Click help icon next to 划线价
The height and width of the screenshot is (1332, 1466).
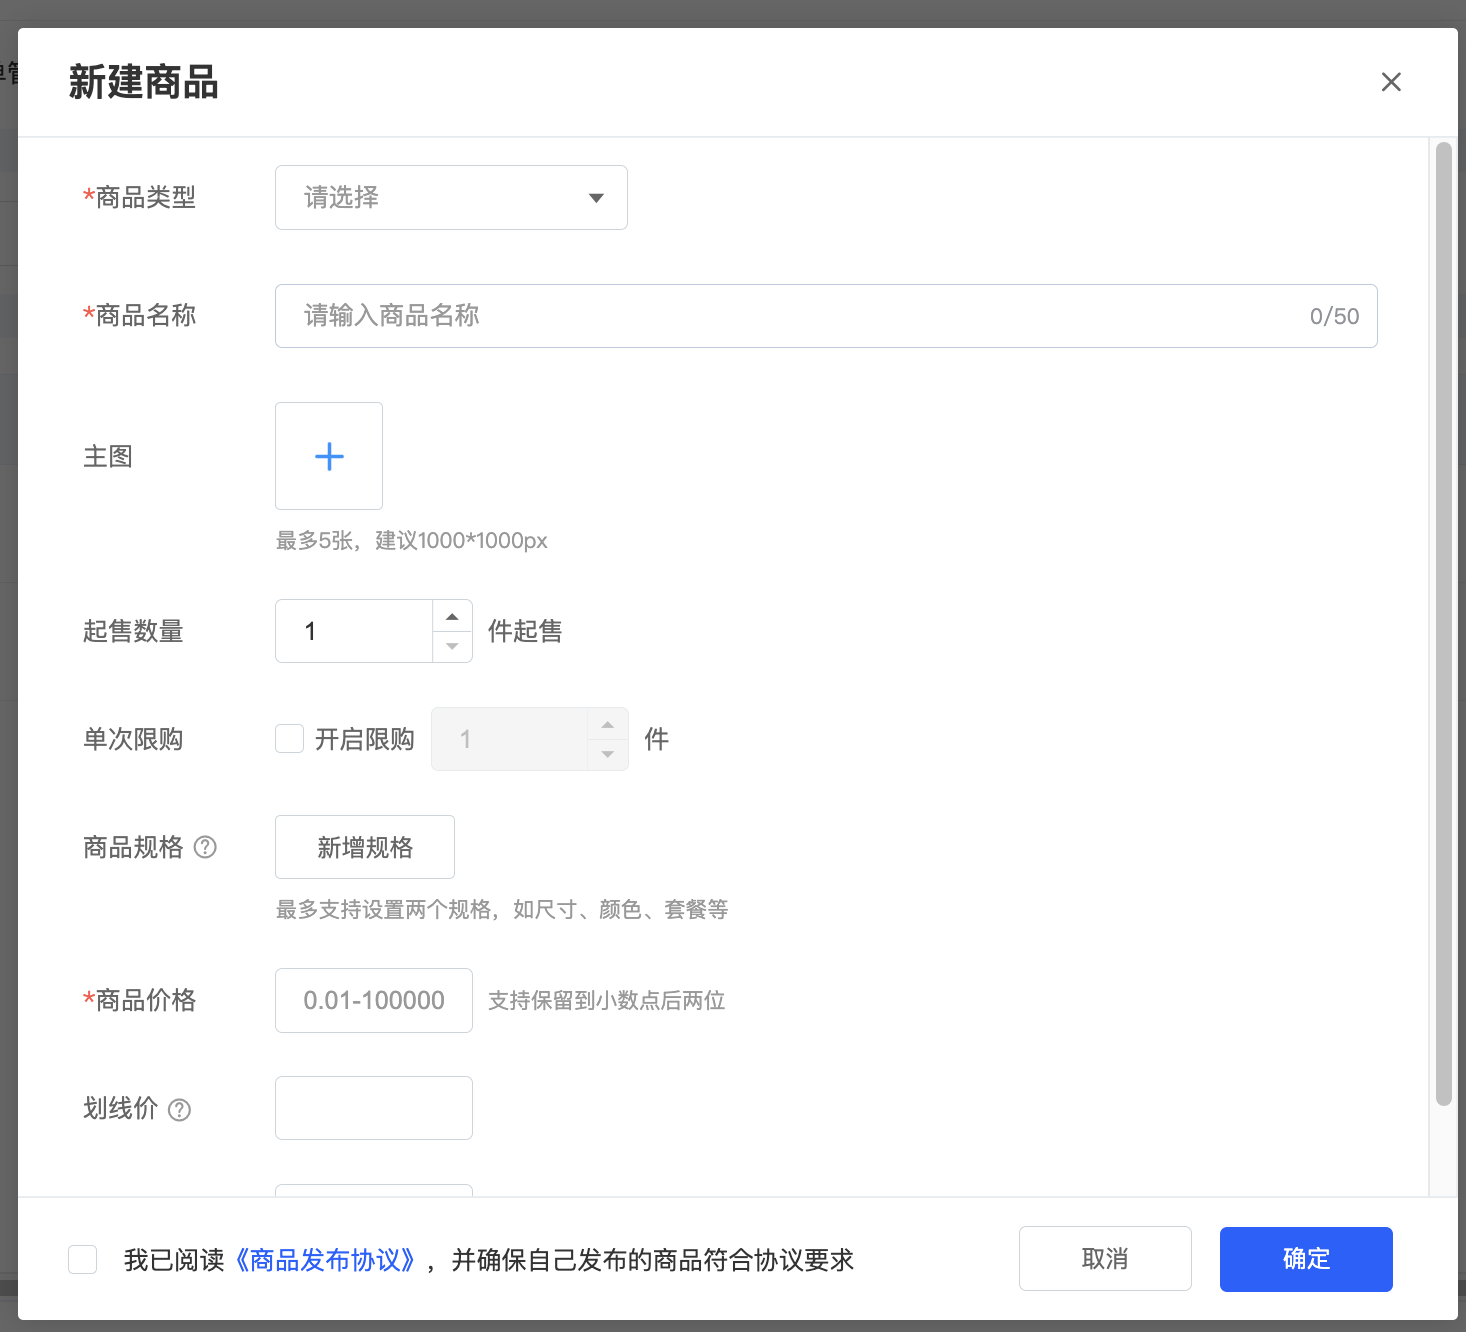pyautogui.click(x=180, y=1110)
